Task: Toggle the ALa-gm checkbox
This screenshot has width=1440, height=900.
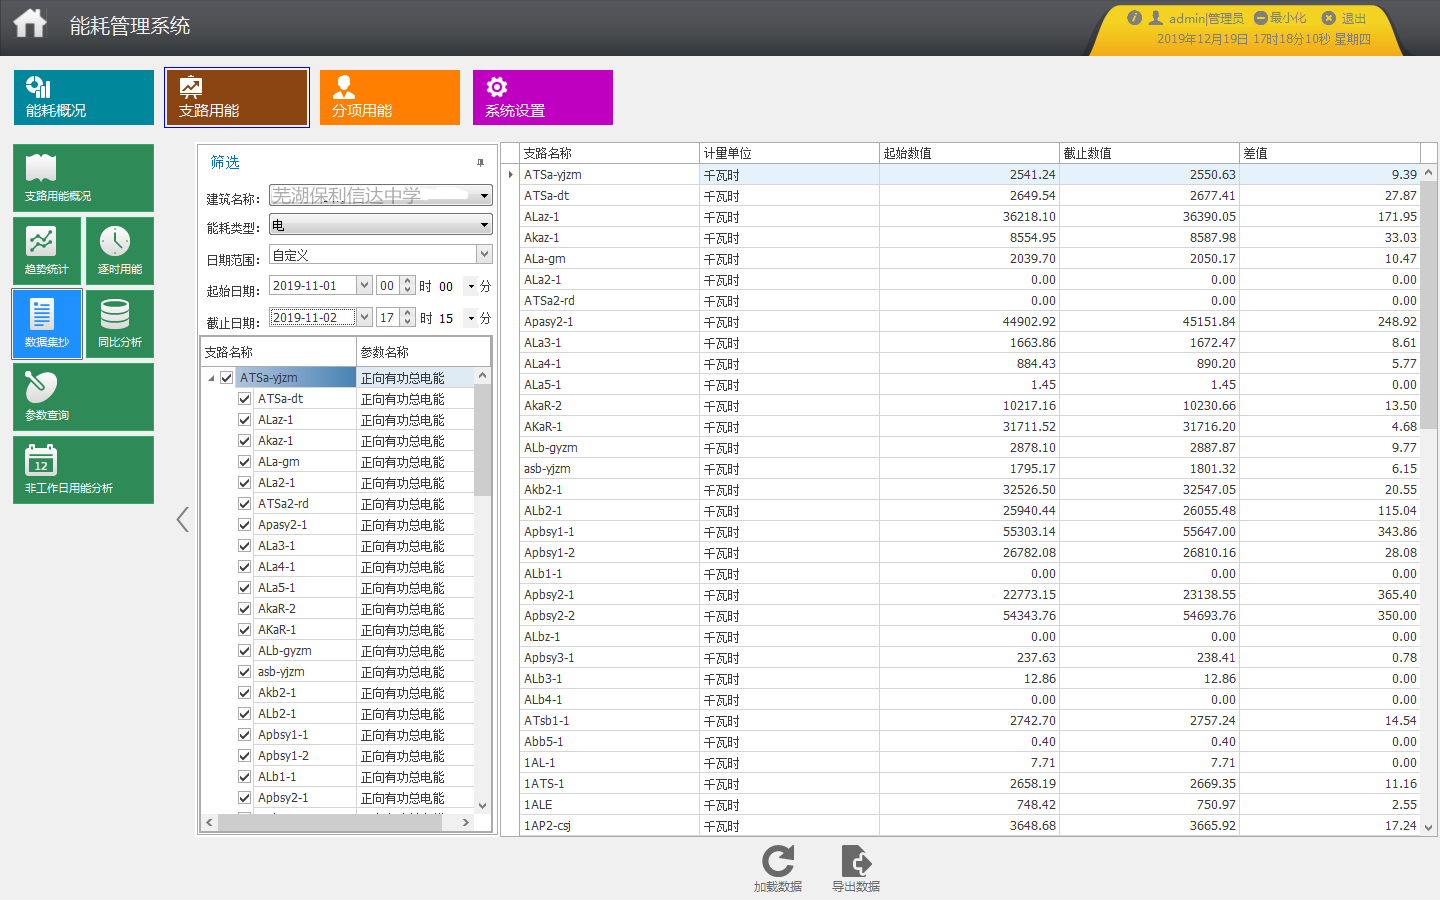Action: tap(244, 461)
